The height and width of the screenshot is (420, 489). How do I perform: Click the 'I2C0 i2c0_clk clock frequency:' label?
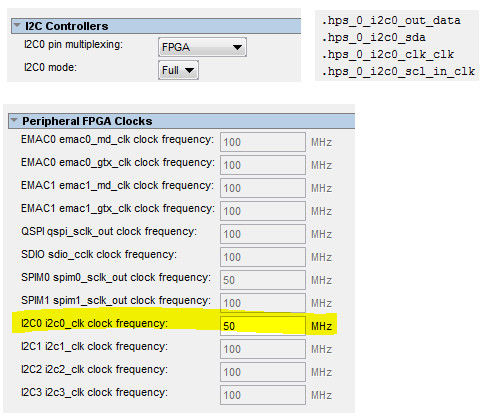[x=94, y=323]
